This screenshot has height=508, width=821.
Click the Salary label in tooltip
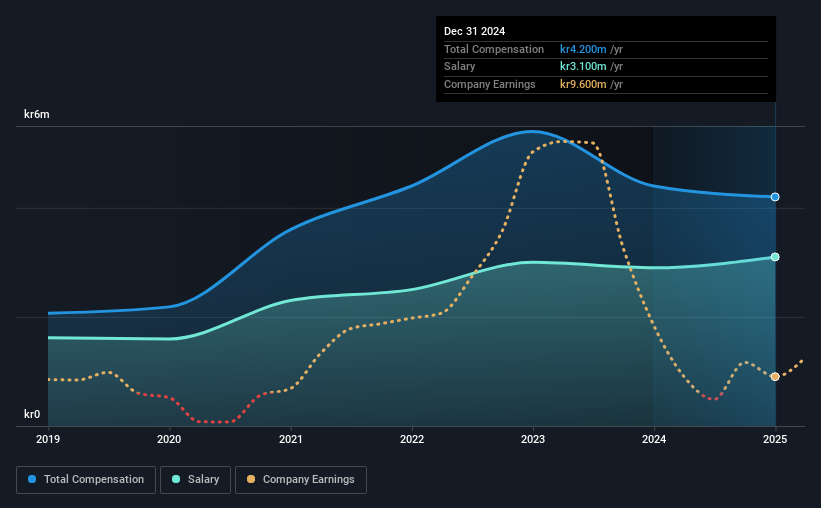(460, 67)
